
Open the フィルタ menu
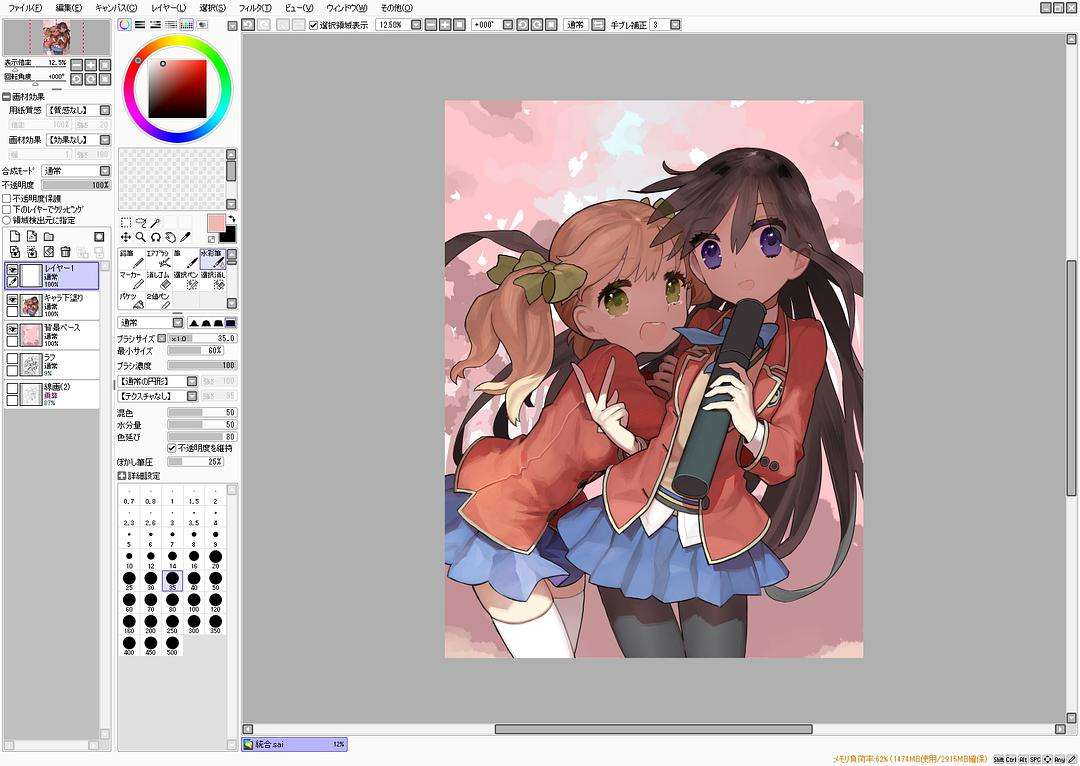point(254,8)
